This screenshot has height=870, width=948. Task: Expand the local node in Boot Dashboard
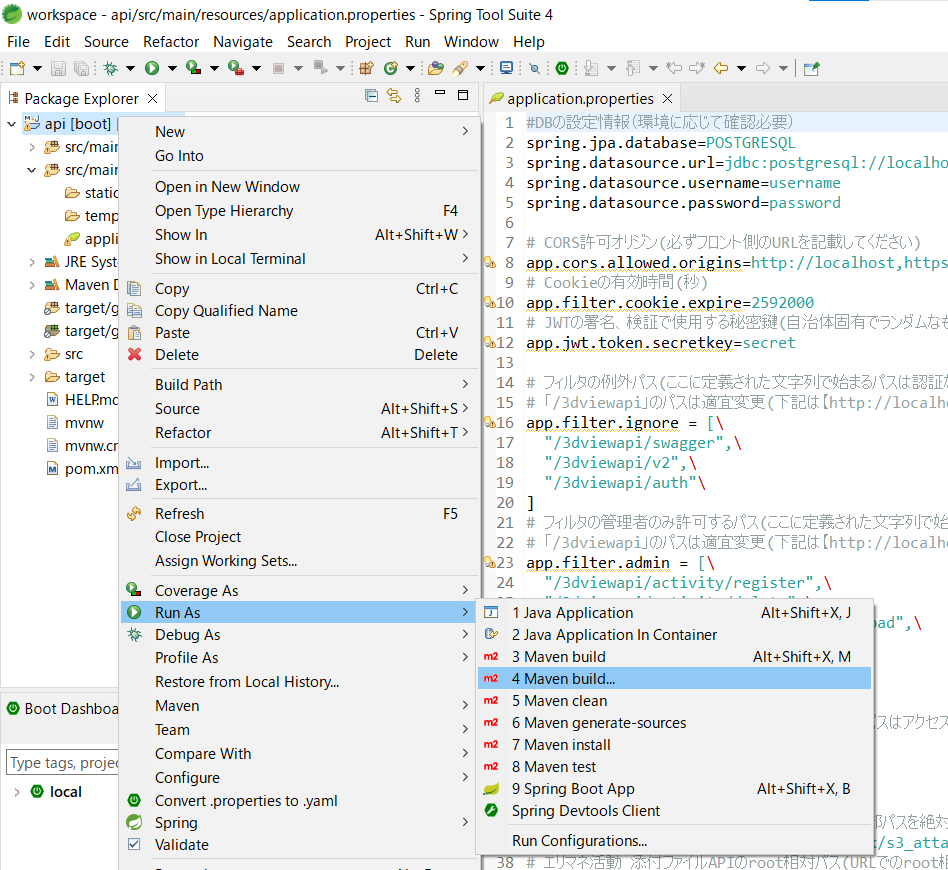point(17,792)
